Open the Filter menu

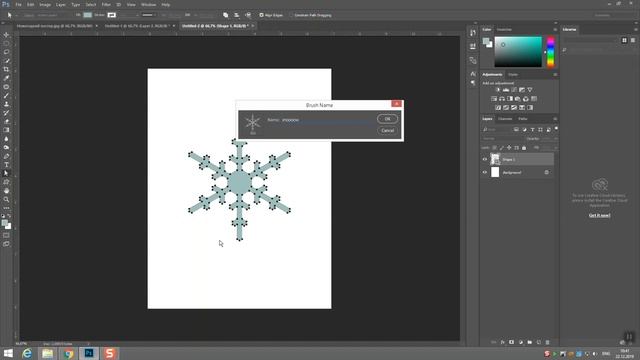tap(106, 4)
